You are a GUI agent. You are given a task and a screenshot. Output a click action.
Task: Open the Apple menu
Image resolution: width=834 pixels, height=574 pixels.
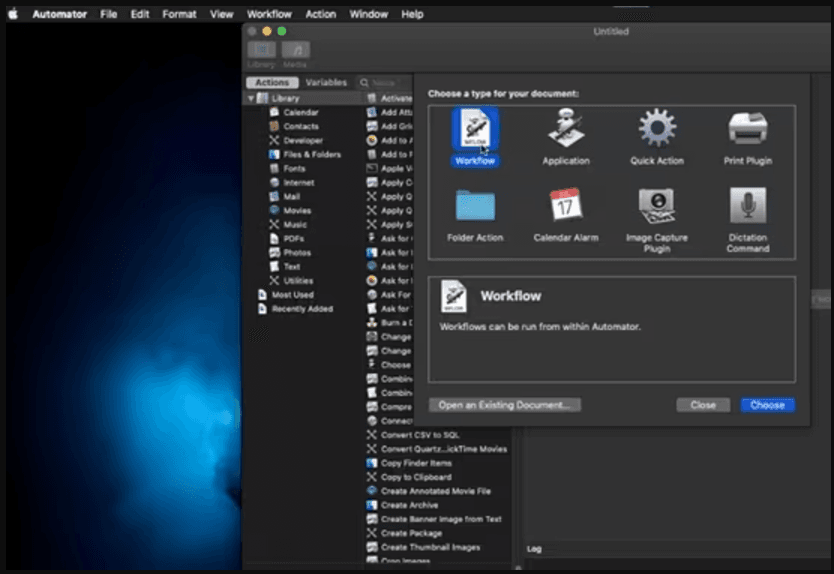[x=13, y=14]
